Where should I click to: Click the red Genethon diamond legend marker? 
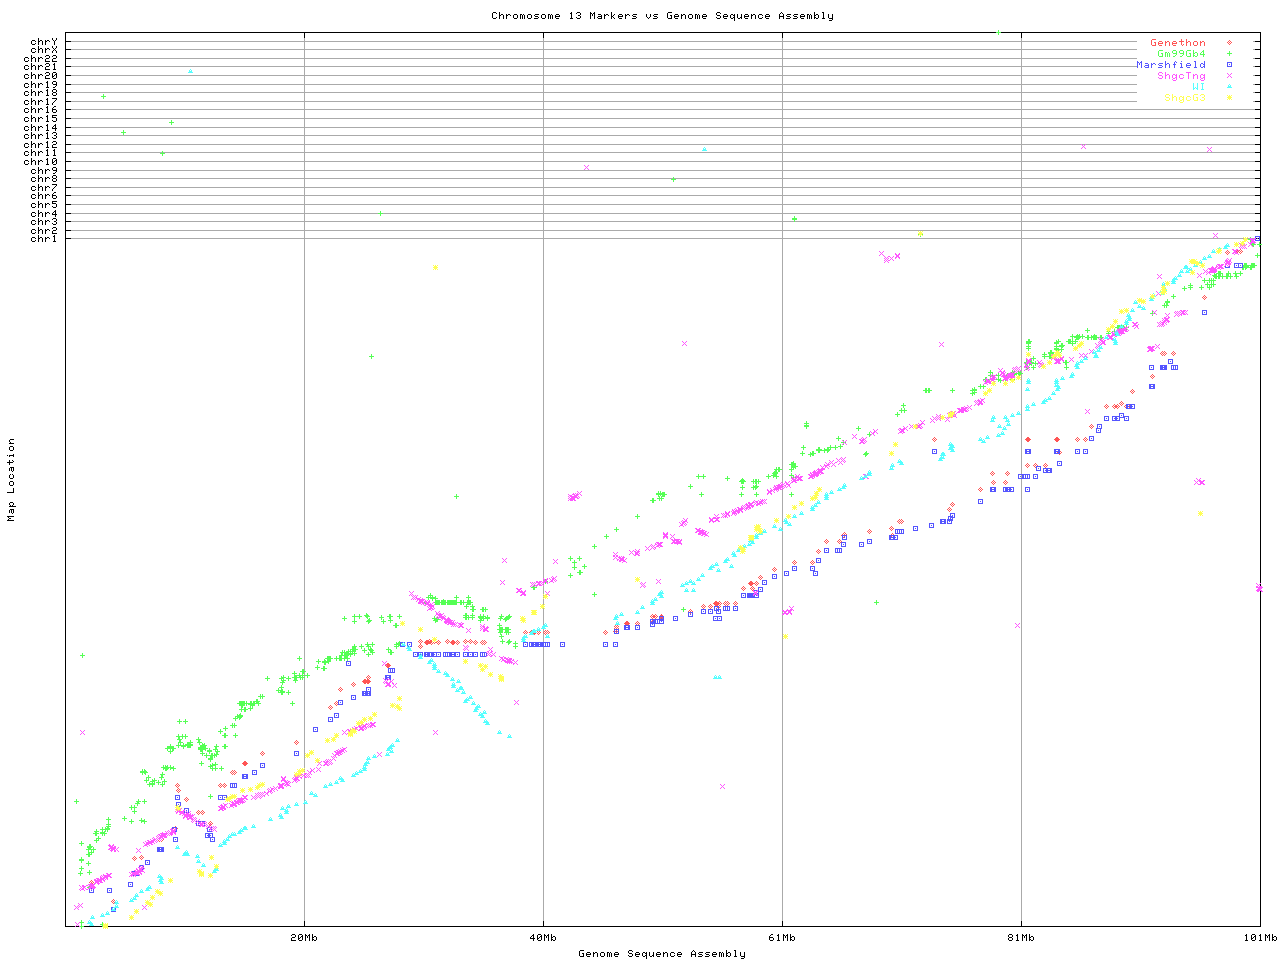(1229, 43)
